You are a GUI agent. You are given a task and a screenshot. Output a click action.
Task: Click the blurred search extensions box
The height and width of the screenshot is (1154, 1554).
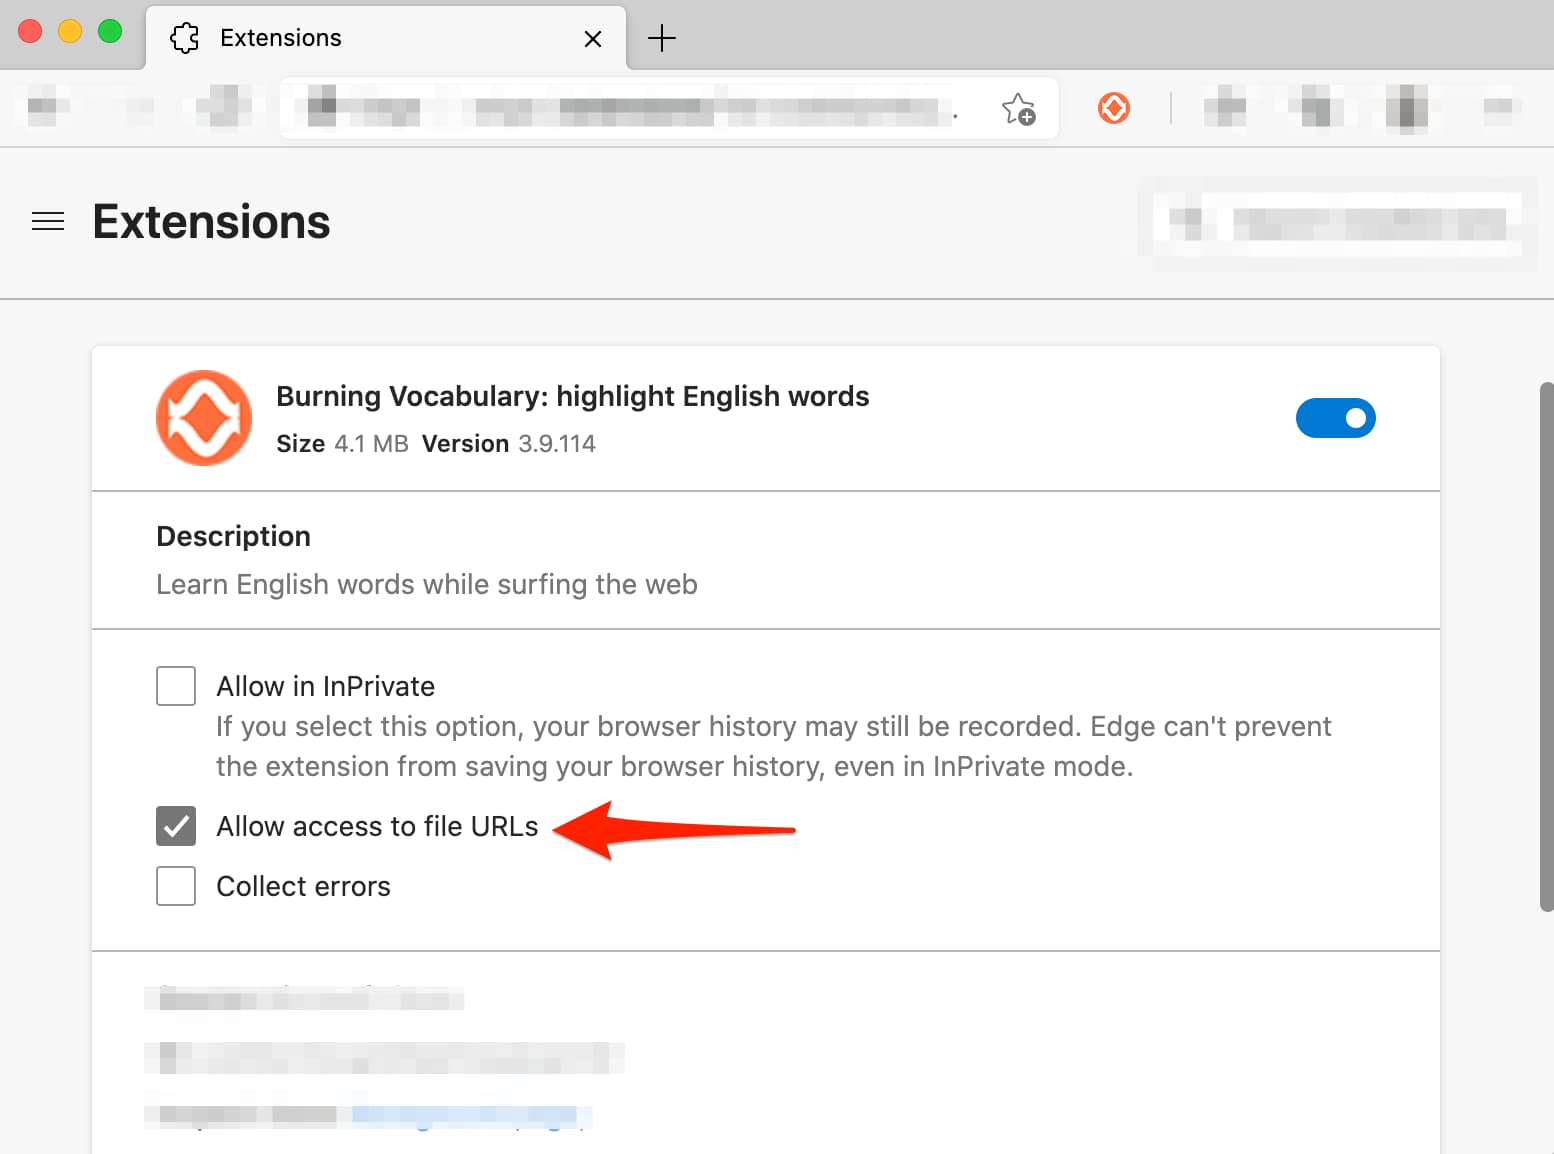coord(1337,223)
